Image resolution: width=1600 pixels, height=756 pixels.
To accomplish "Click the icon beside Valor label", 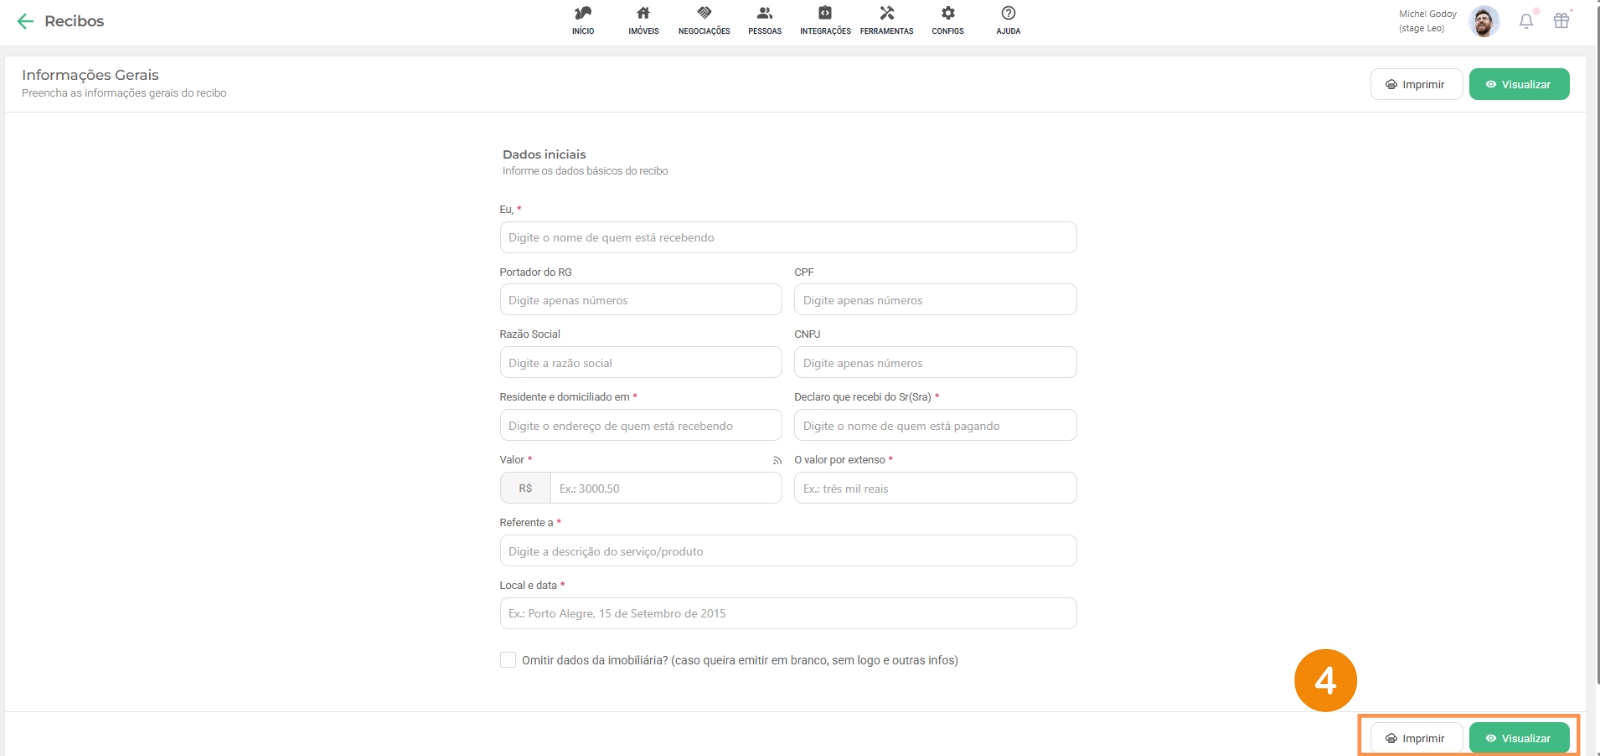I will tap(777, 460).
